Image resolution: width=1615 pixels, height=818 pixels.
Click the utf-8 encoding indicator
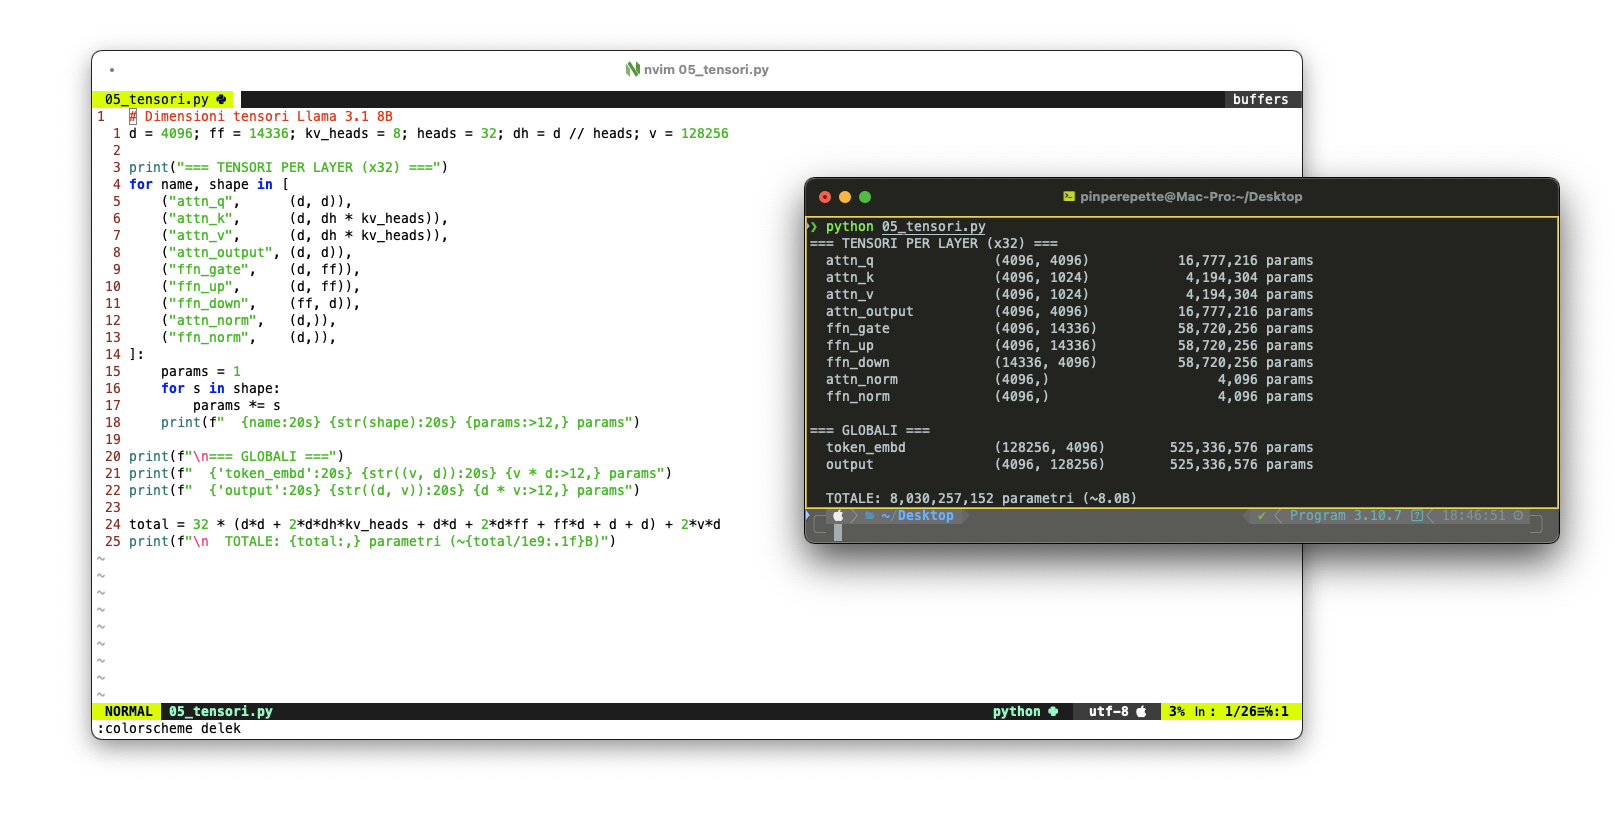[1108, 711]
